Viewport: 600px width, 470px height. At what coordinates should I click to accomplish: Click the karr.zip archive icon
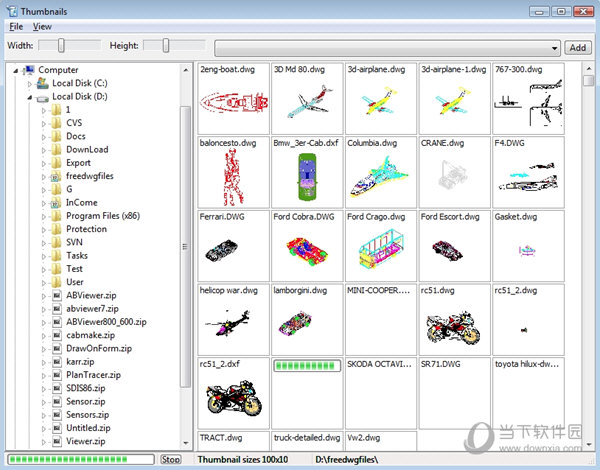57,362
